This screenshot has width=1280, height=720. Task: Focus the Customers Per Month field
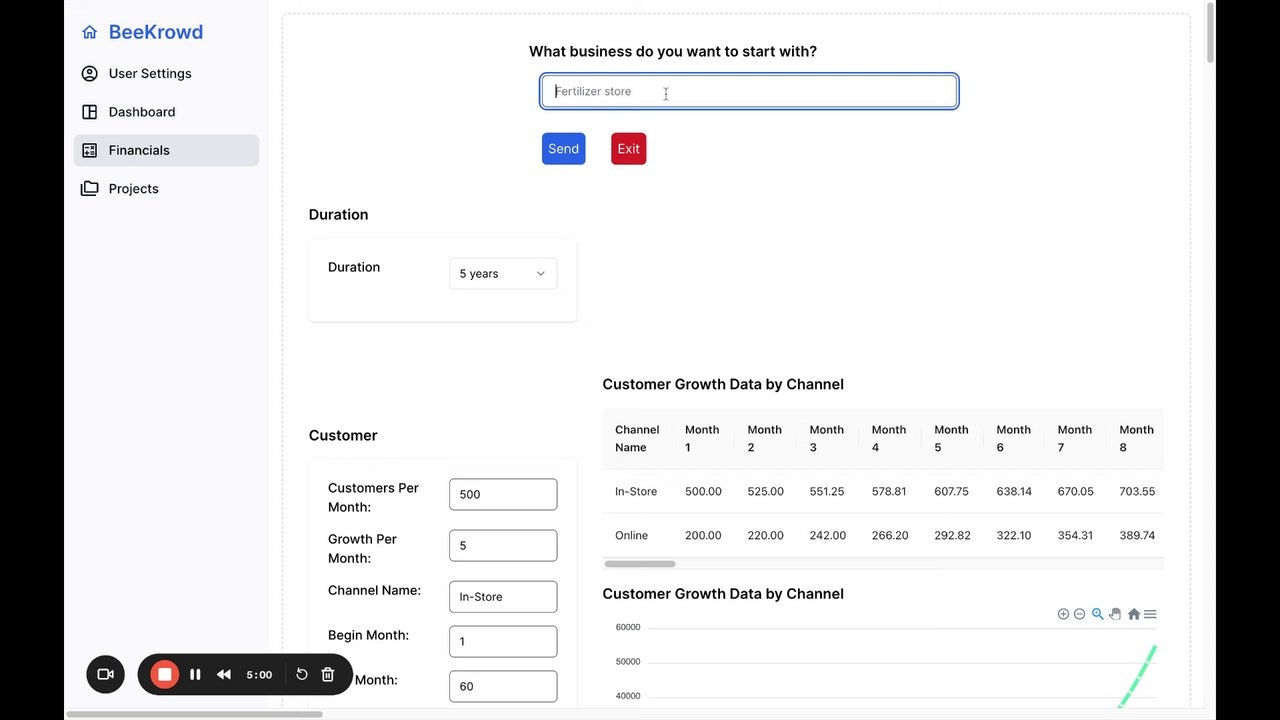502,494
